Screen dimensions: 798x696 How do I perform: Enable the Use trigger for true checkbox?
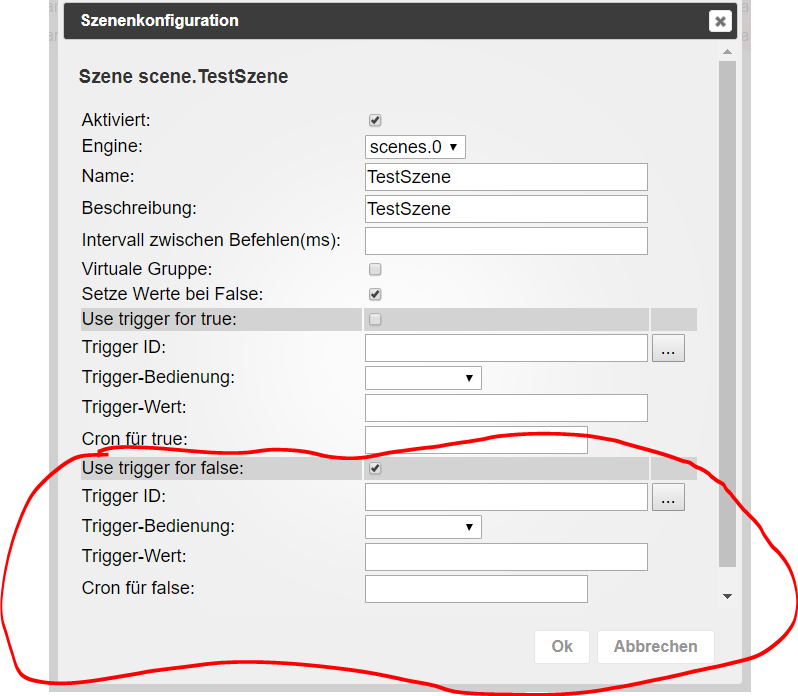375,319
